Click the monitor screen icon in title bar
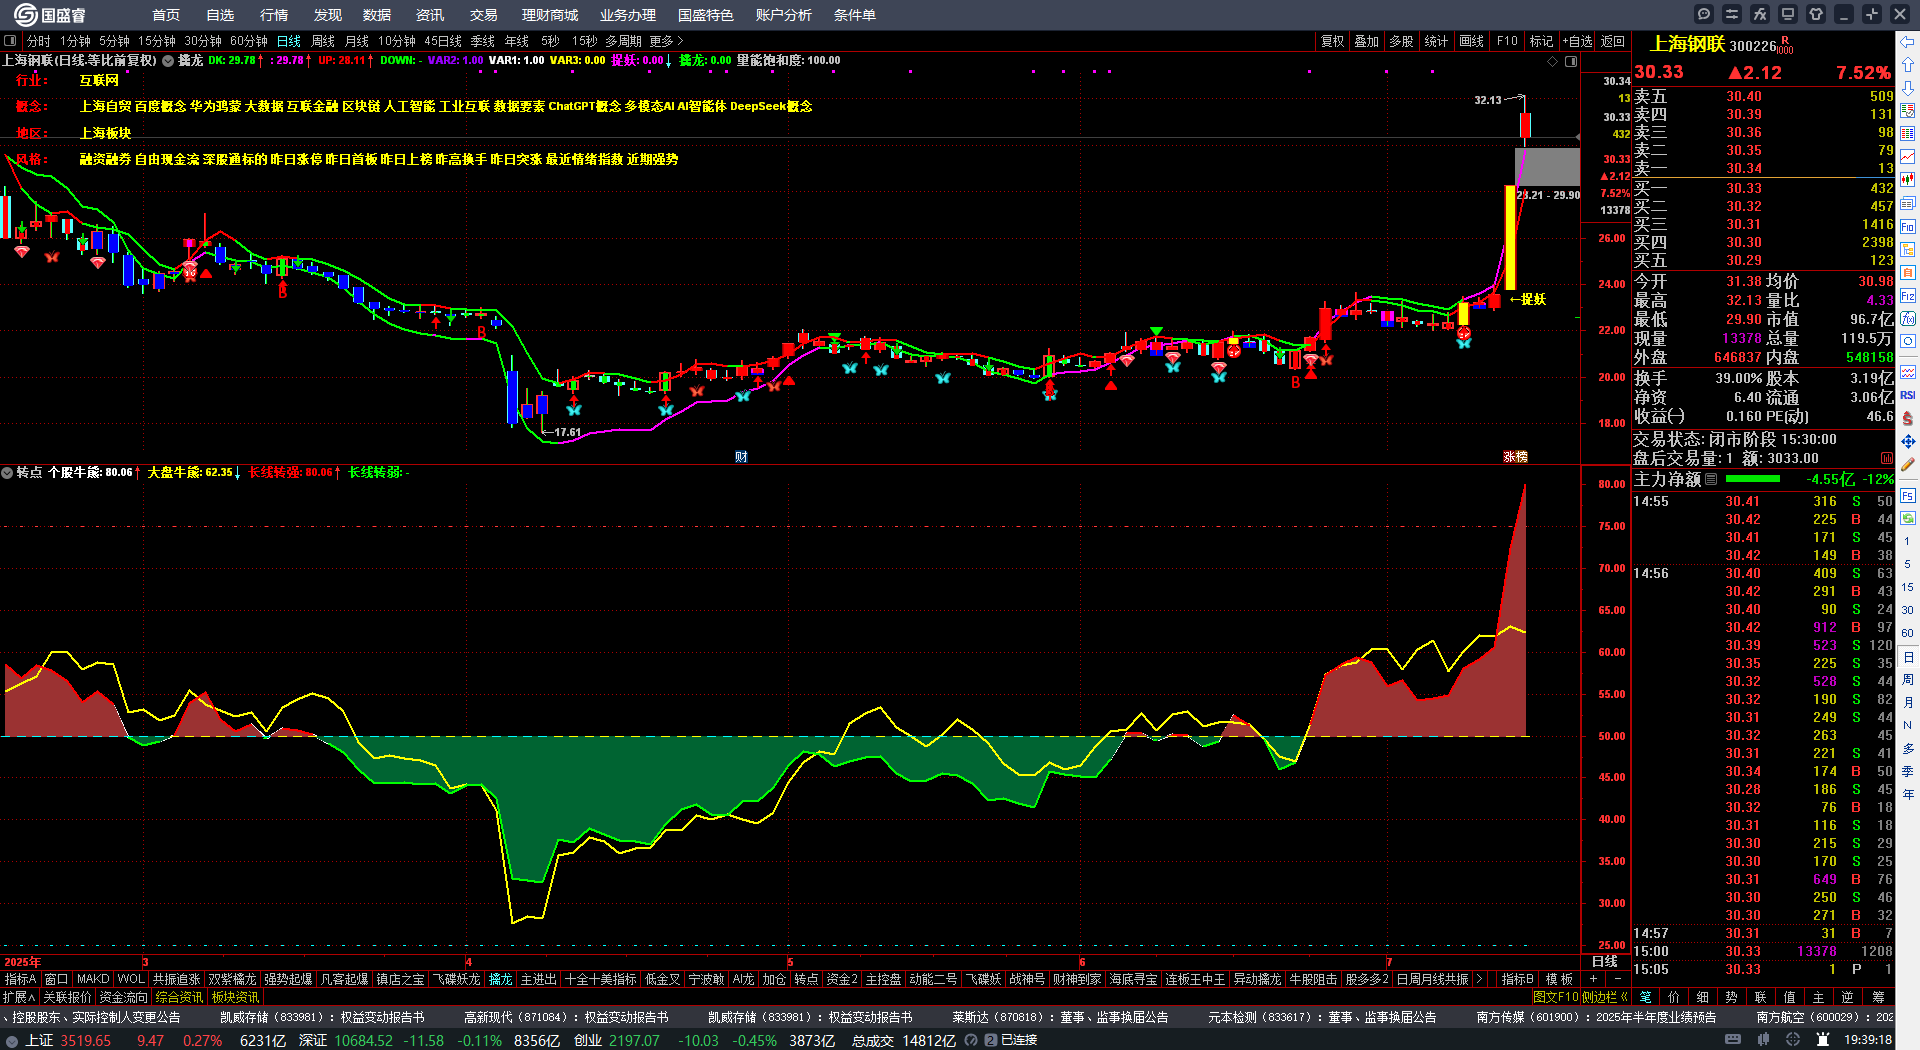 [x=1788, y=14]
